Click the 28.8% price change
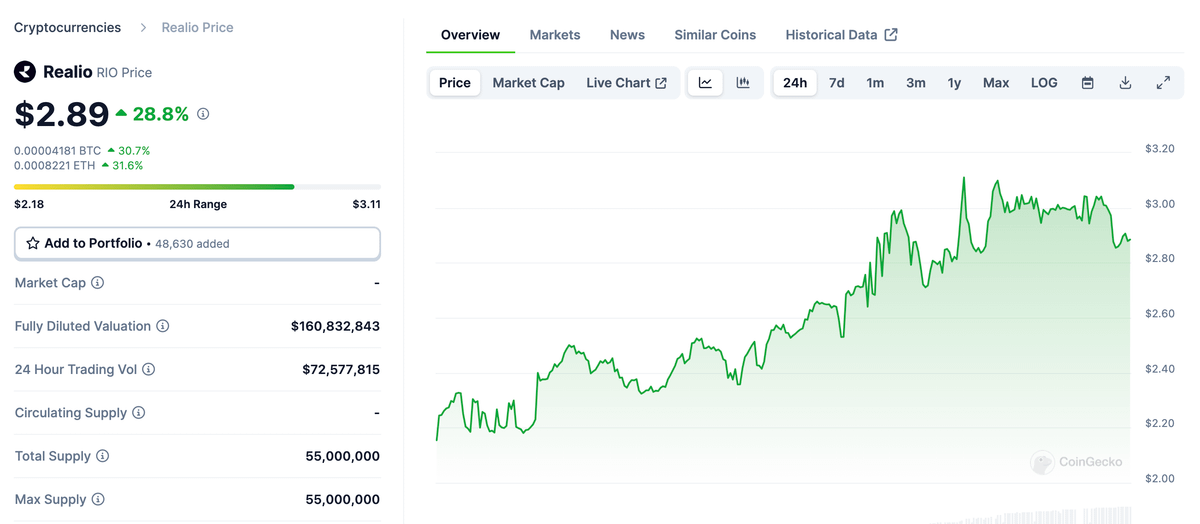 pos(153,114)
